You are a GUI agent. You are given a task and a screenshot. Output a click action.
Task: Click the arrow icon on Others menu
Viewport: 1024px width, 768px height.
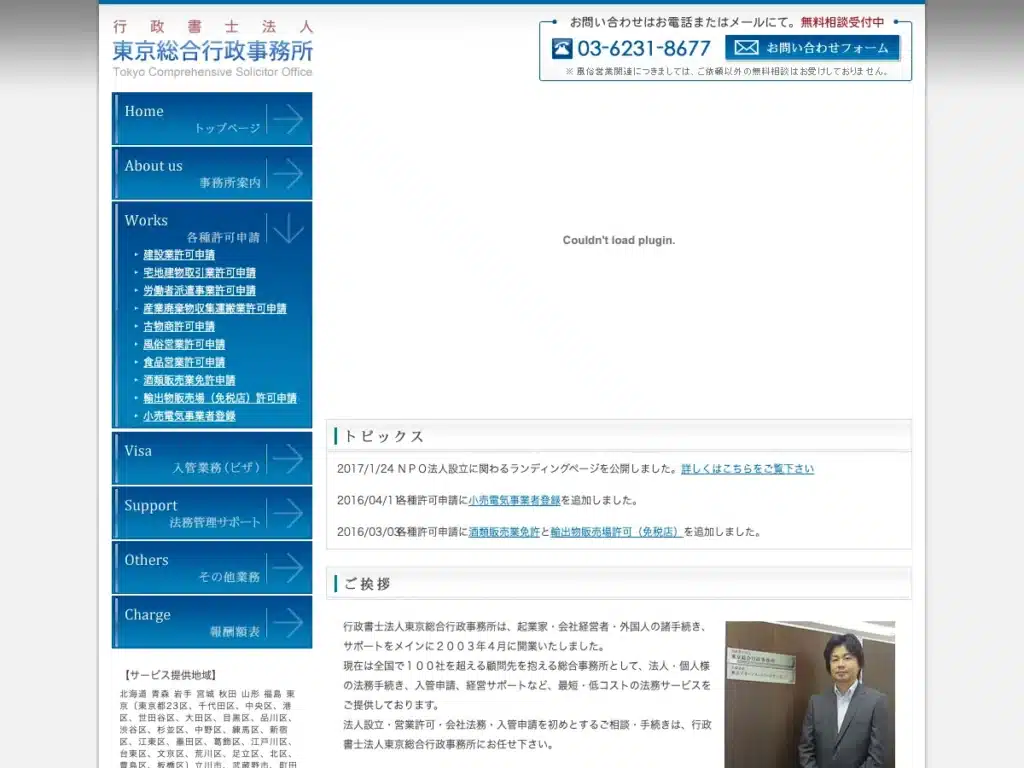(x=288, y=568)
